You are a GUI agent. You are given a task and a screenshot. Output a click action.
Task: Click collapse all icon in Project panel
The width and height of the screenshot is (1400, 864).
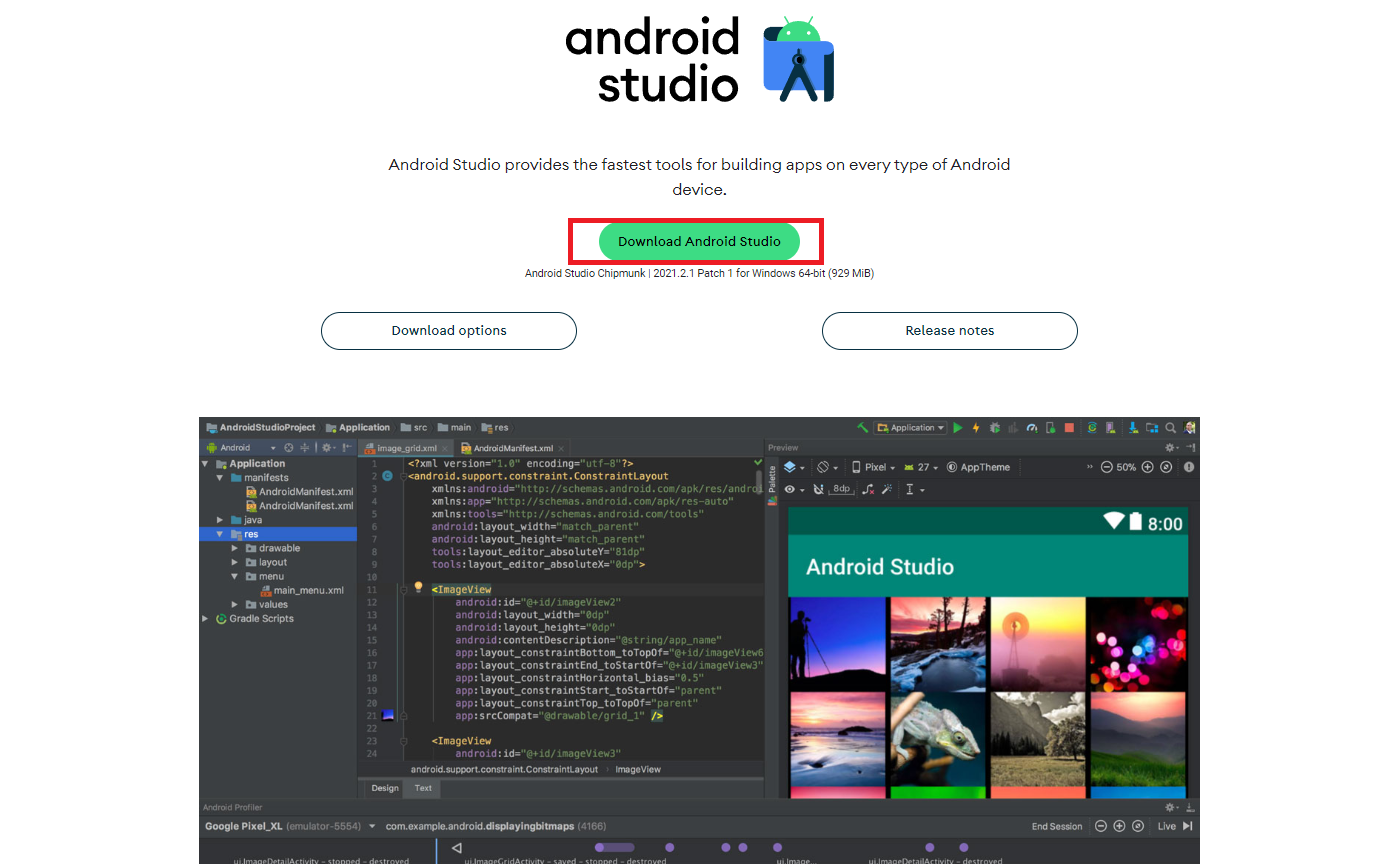(x=305, y=448)
